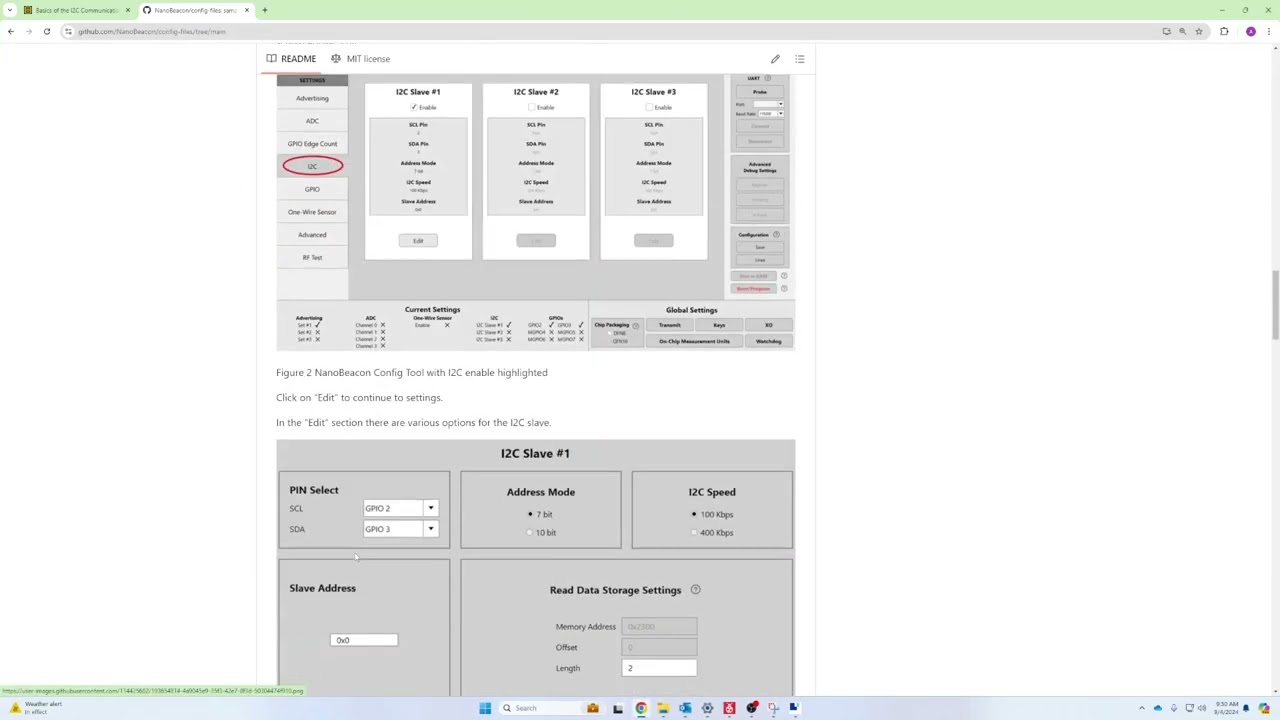This screenshot has height=720, width=1280.
Task: Toggle the I2C Slave #2 Enable checkbox
Action: click(532, 107)
